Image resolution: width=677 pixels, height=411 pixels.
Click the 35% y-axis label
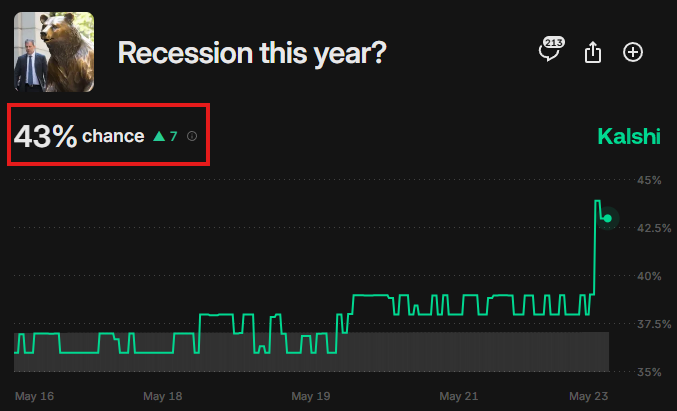tap(649, 372)
